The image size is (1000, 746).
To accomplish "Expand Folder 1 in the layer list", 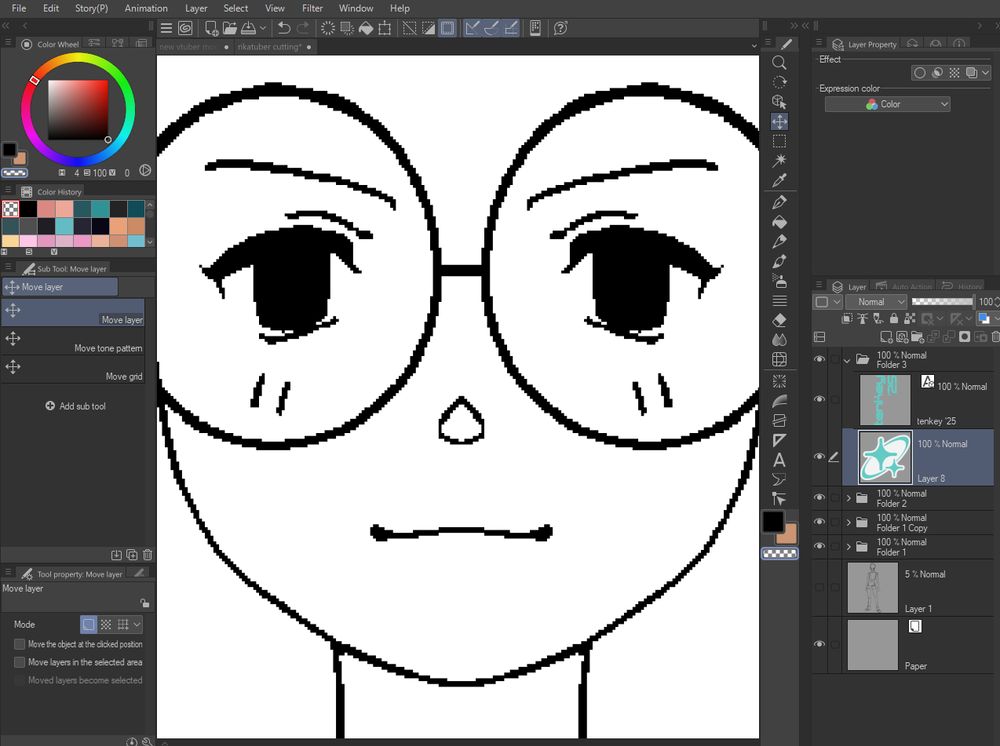I will point(848,546).
